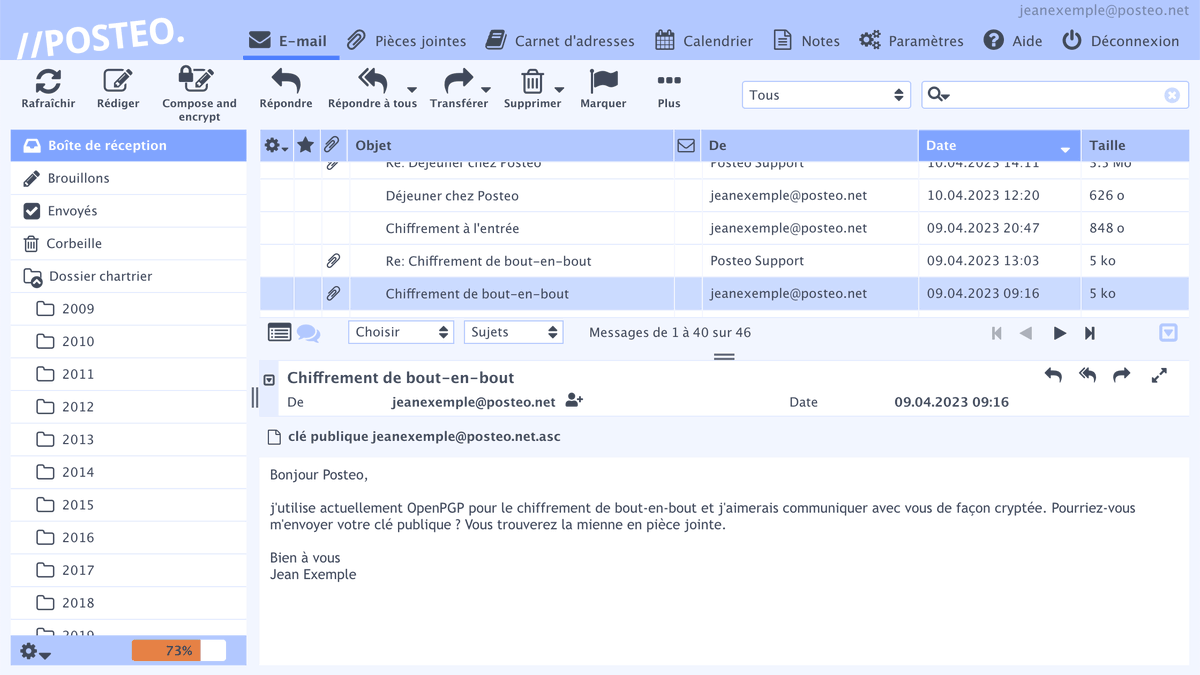The image size is (1200, 675).
Task: Sort messages by flagged star column
Action: click(x=306, y=145)
